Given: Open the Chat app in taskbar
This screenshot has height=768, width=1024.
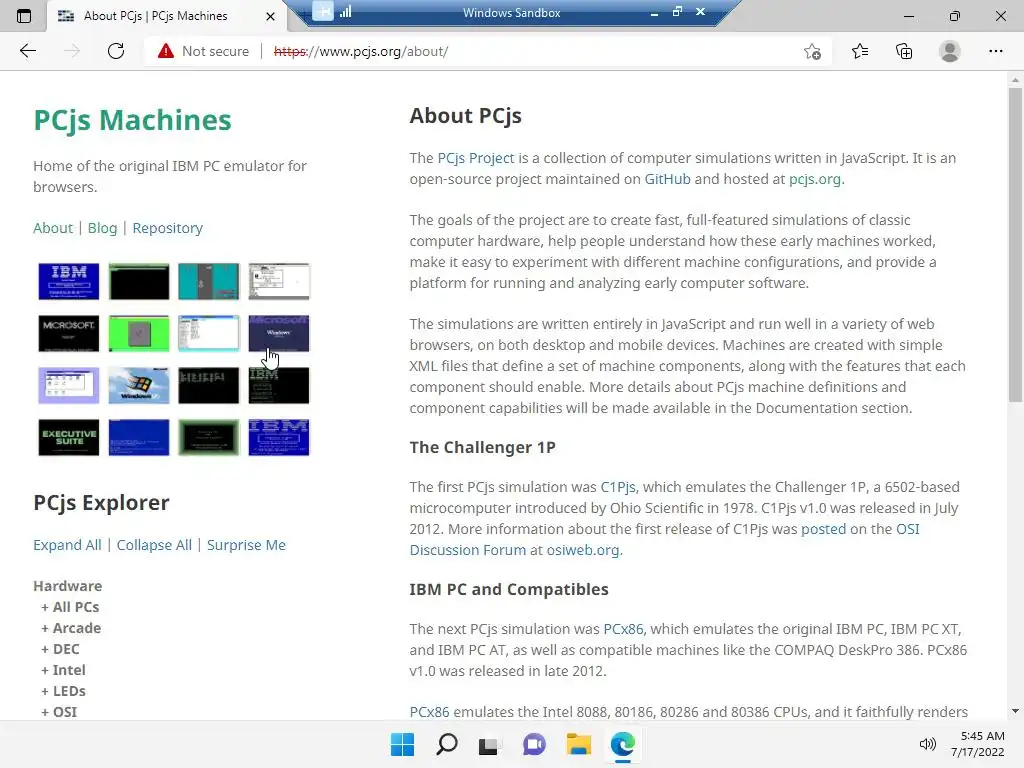Looking at the screenshot, I should [534, 744].
